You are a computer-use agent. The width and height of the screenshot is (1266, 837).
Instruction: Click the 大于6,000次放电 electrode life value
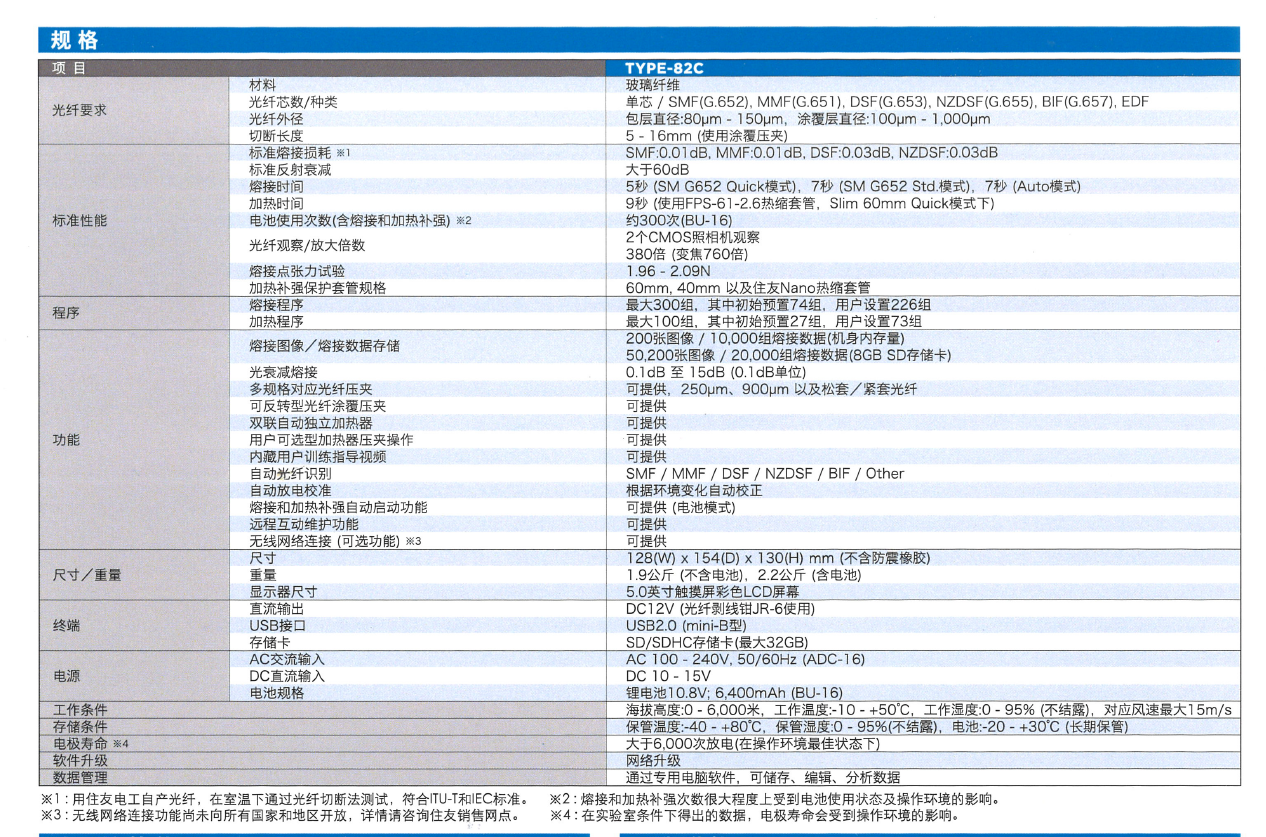752,744
